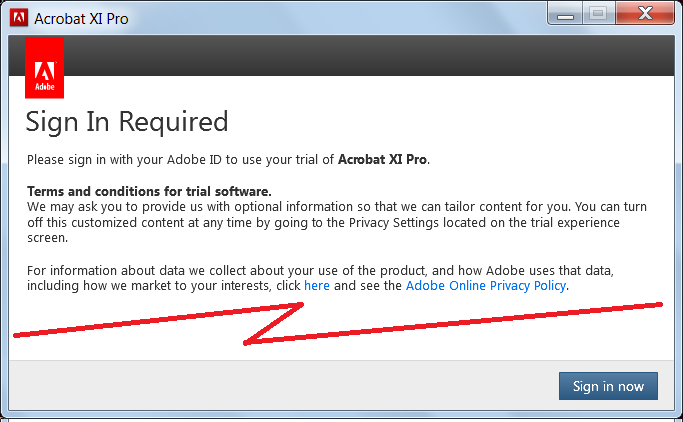
Task: Click the bold 'Acrobat XI Pro' product name
Action: [382, 159]
